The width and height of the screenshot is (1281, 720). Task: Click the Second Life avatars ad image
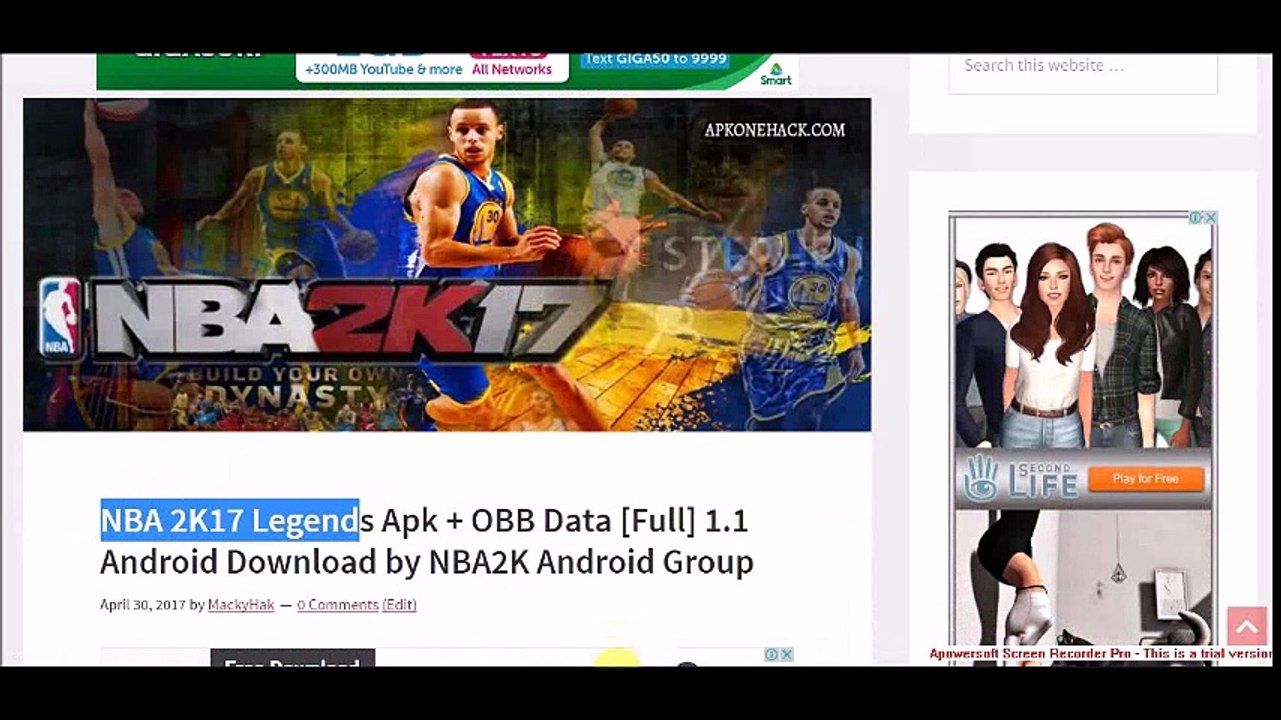click(x=1083, y=333)
